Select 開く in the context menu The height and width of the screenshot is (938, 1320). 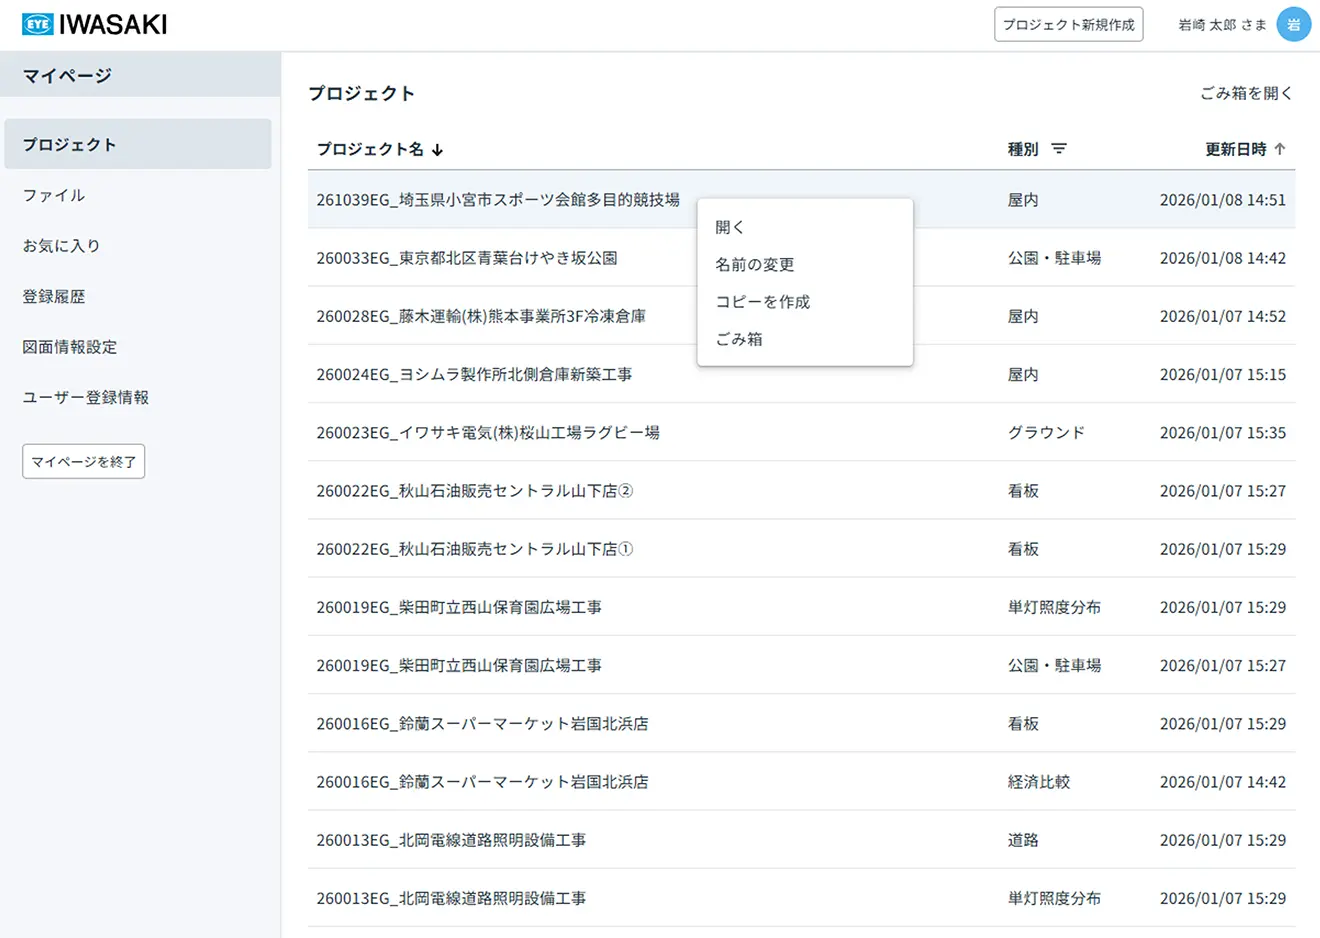click(730, 227)
